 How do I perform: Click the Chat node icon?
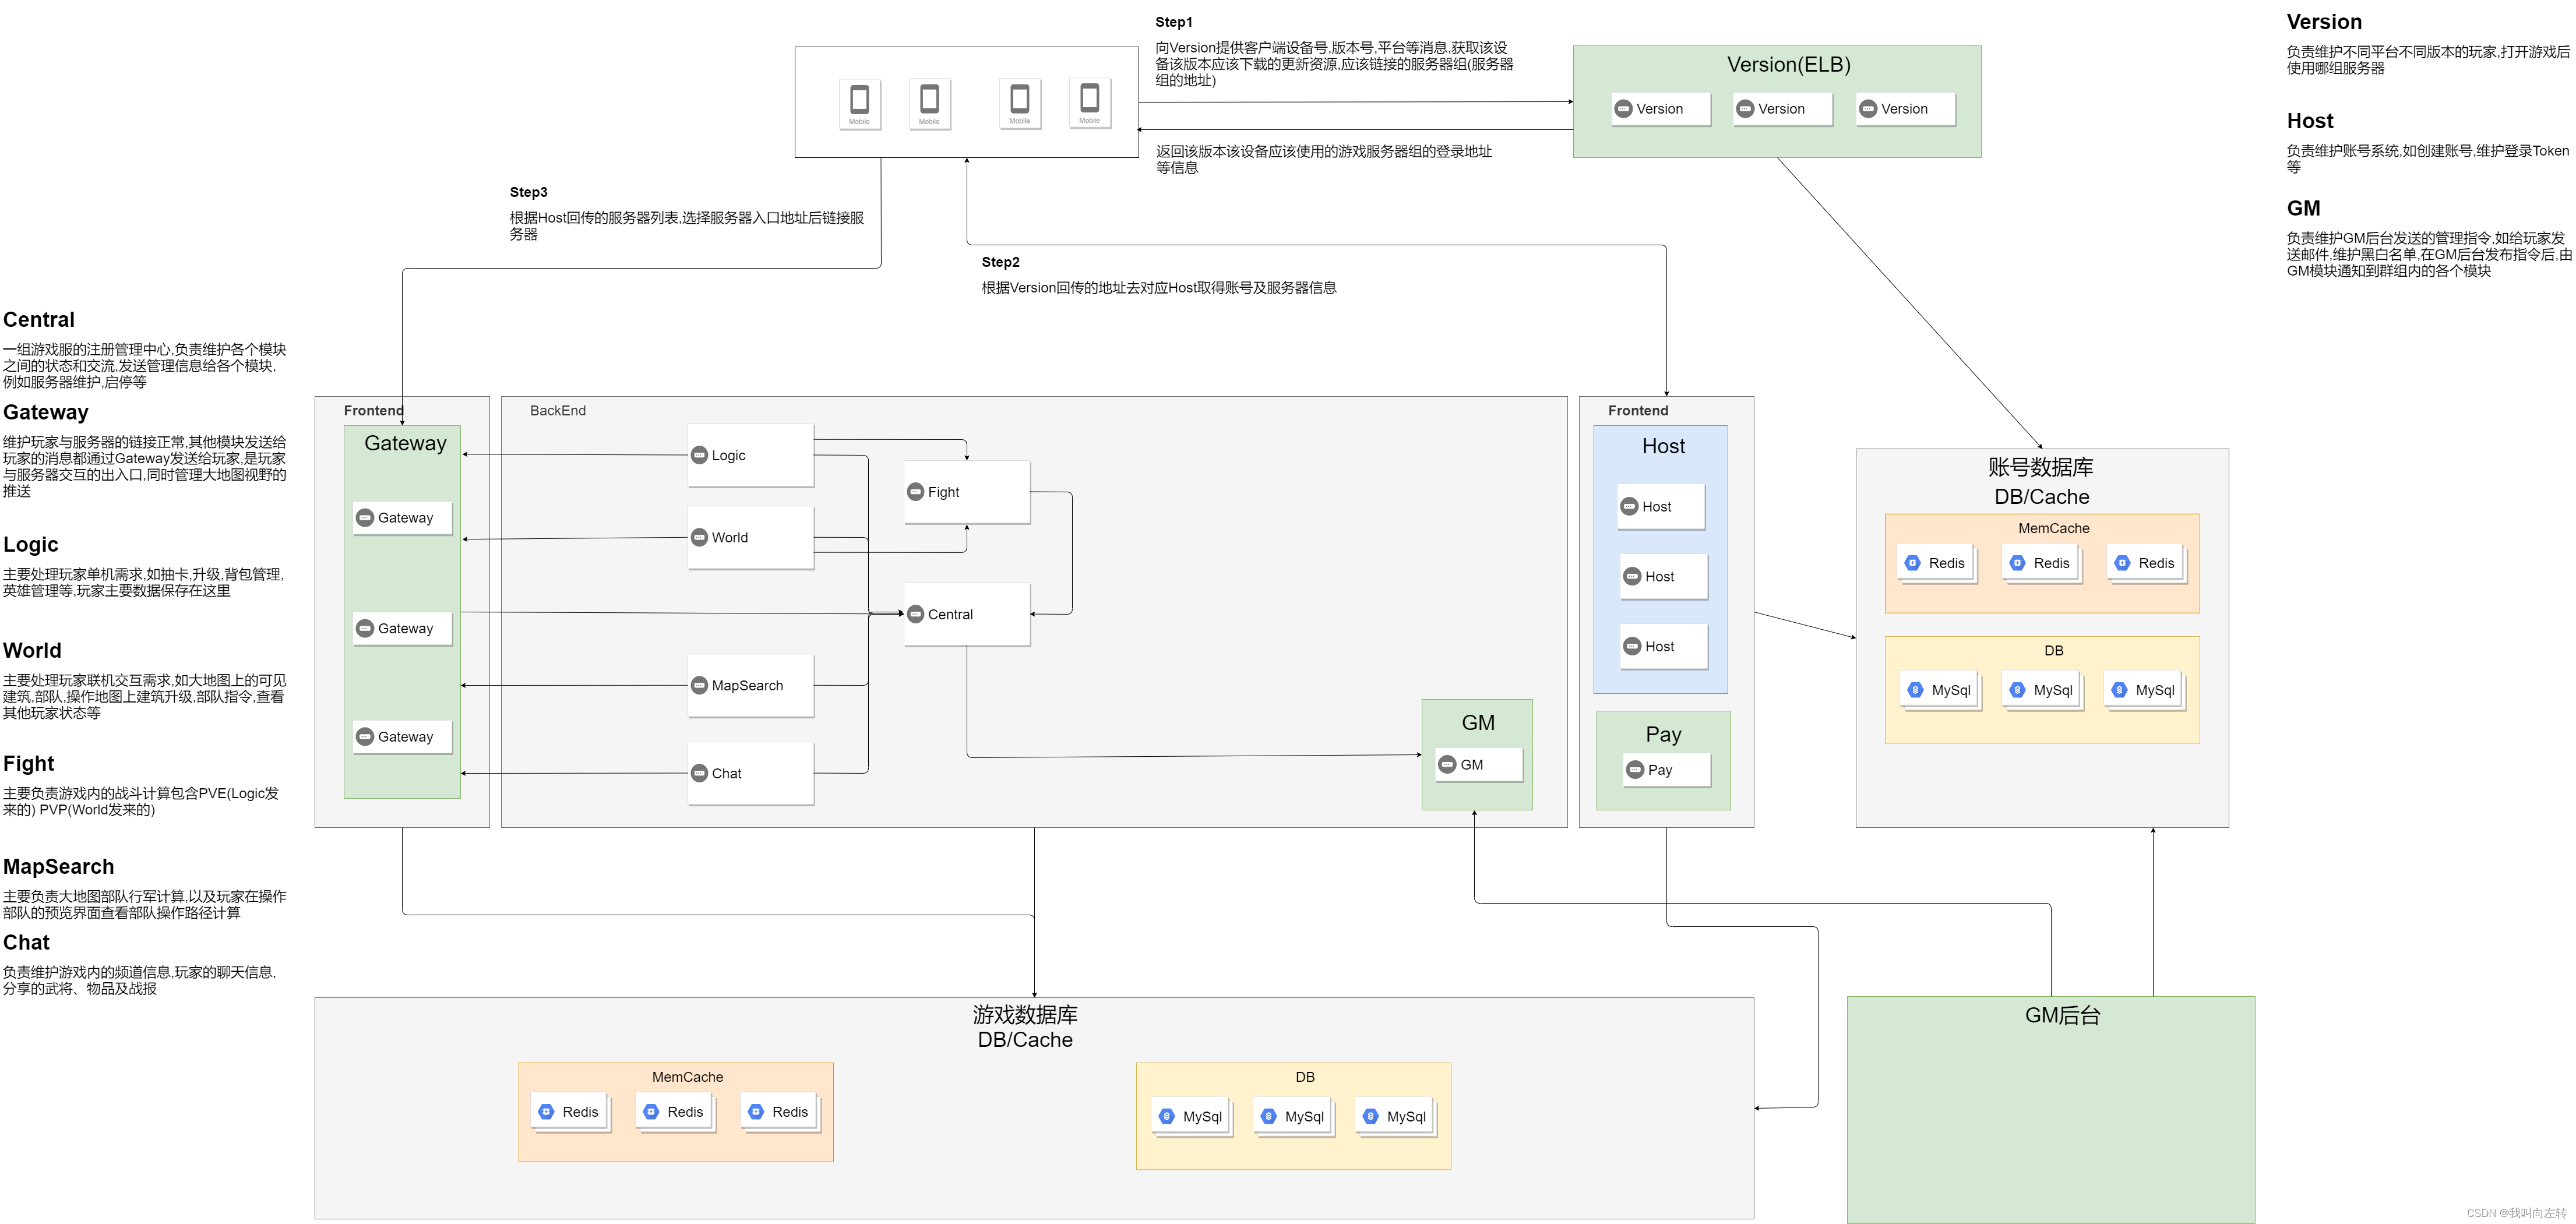[x=700, y=773]
